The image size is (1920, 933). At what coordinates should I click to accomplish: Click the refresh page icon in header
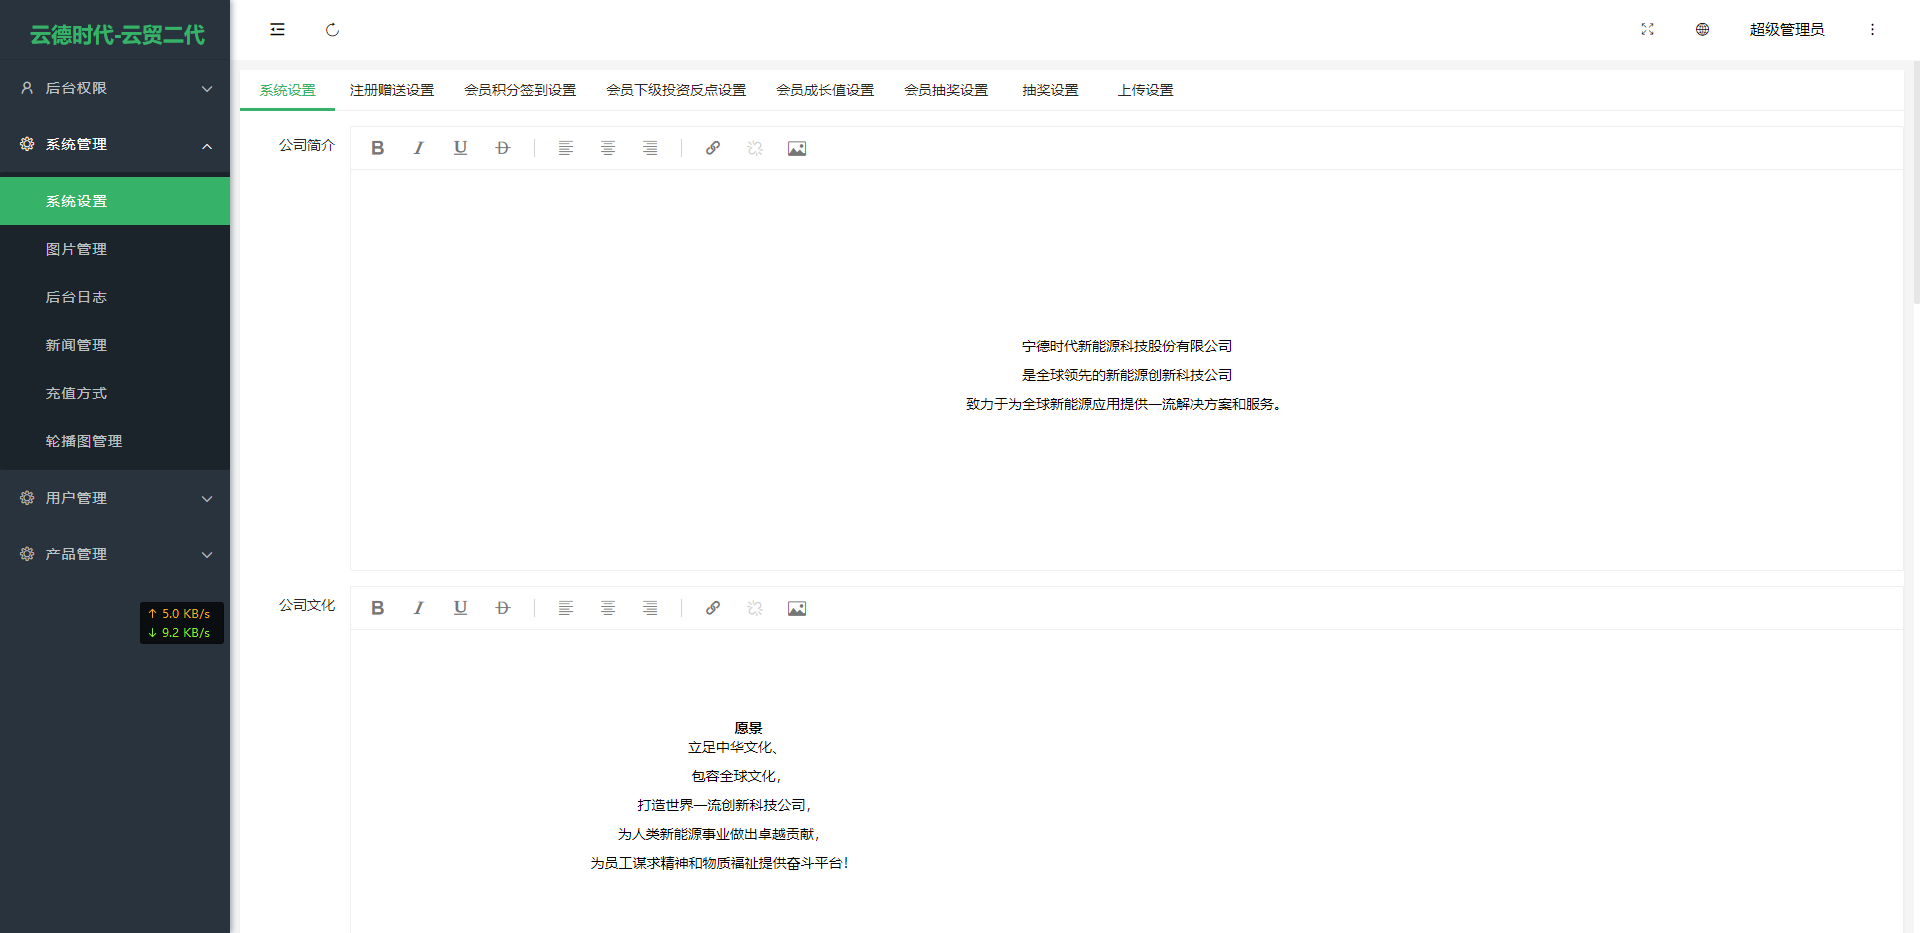coord(332,30)
